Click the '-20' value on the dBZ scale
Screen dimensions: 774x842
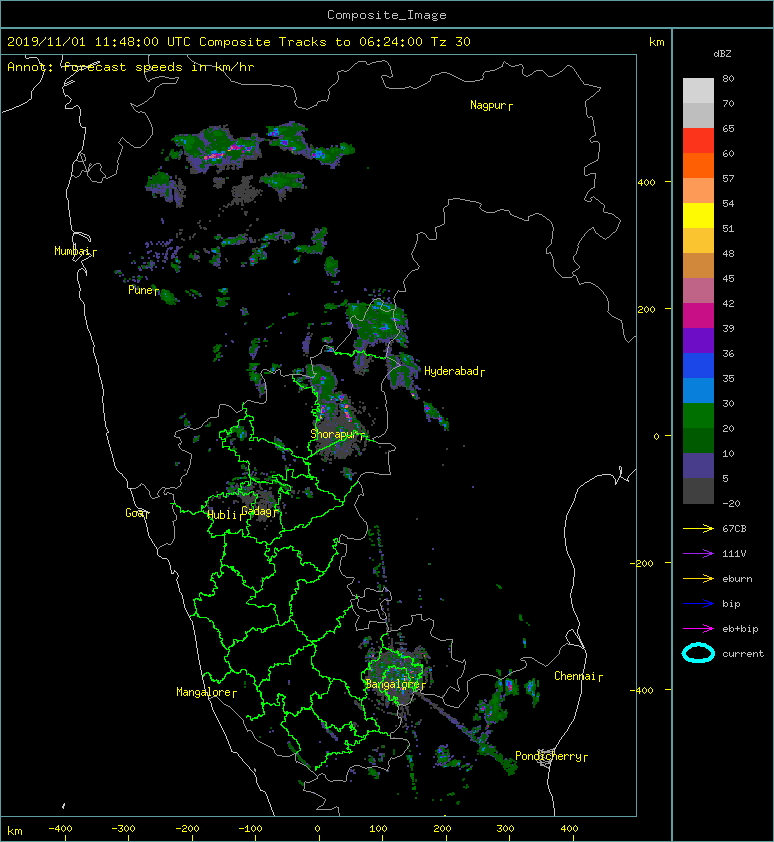pos(731,504)
